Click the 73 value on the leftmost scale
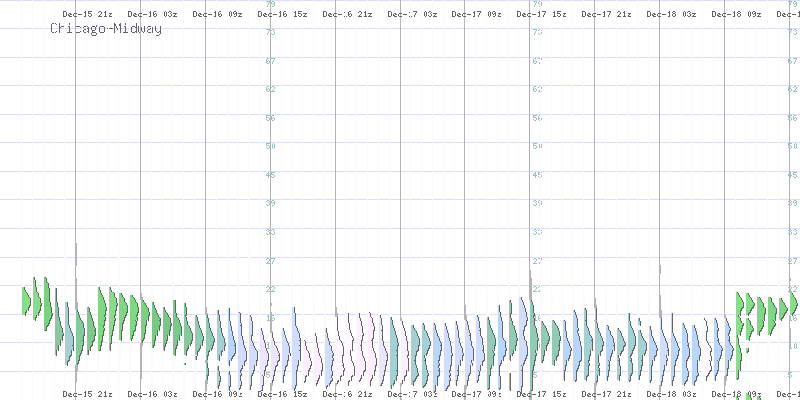The width and height of the screenshot is (800, 400). (x=270, y=32)
